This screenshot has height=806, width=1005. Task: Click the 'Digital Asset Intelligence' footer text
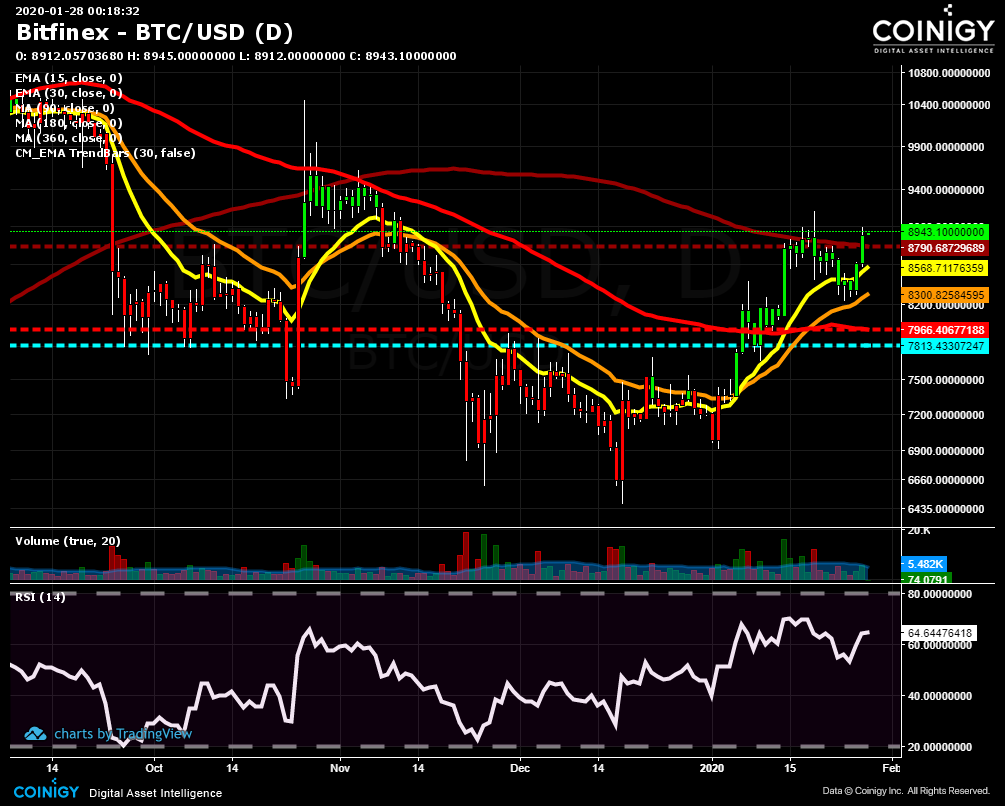[156, 793]
